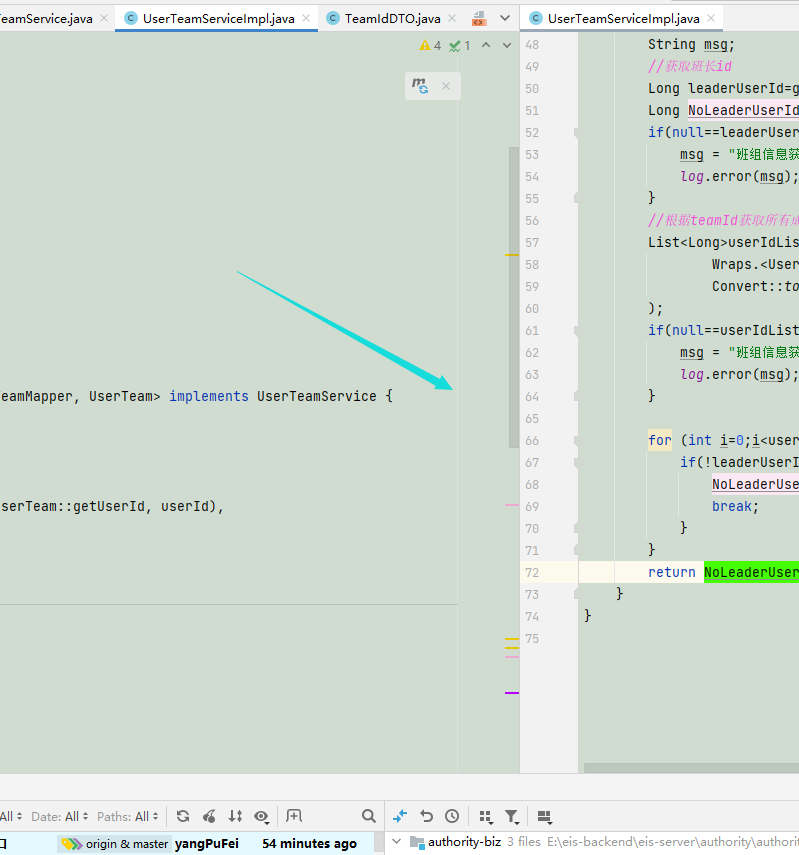Collapse the authority-biz changes node
Screen dimensions: 799x855
coord(397,842)
